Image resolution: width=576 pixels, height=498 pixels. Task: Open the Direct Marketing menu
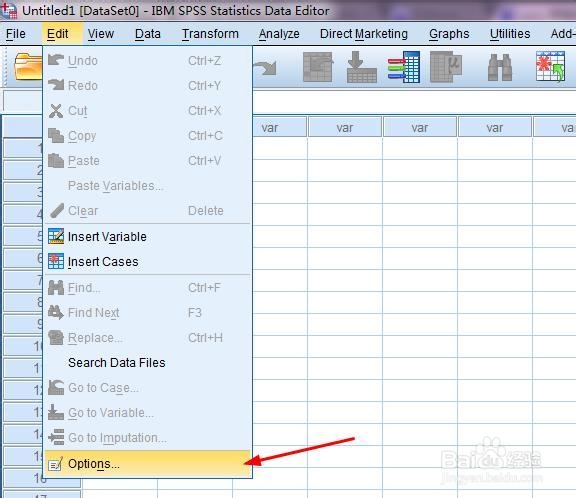click(364, 34)
